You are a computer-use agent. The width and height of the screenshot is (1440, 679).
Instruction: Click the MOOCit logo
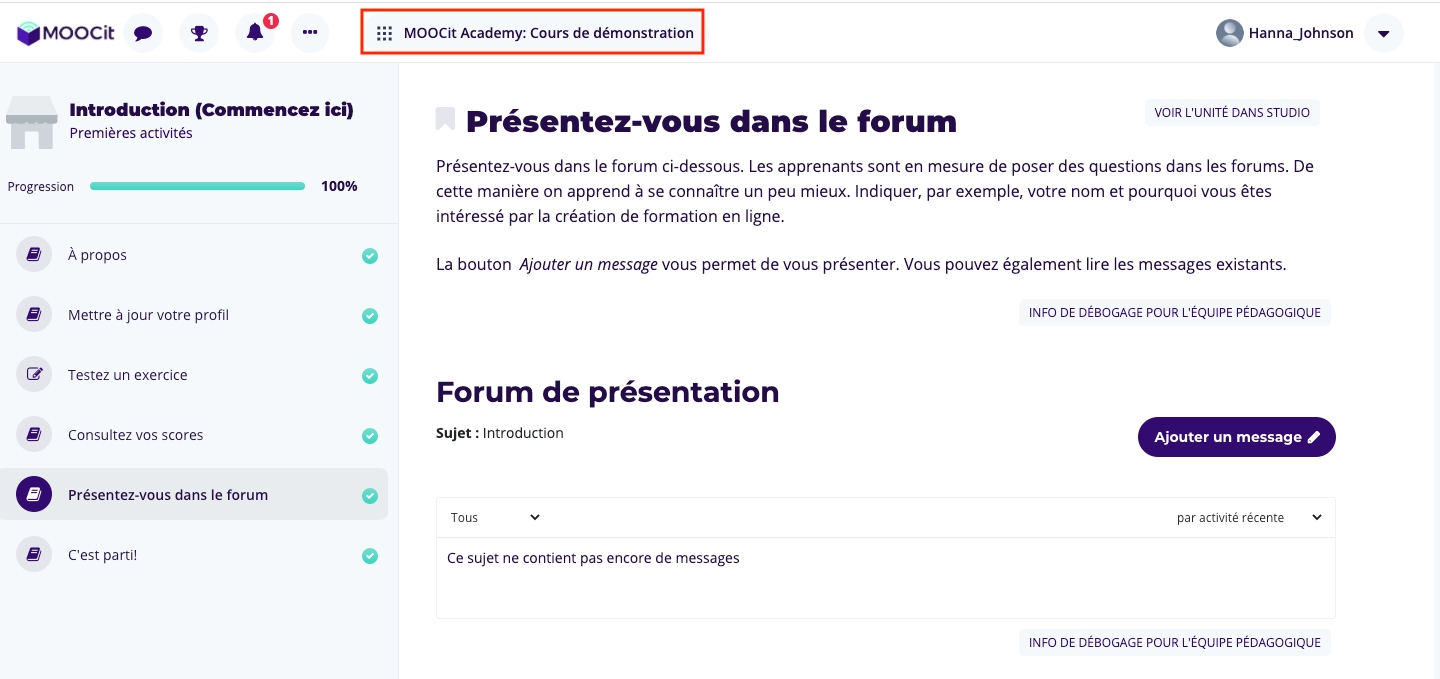tap(66, 33)
